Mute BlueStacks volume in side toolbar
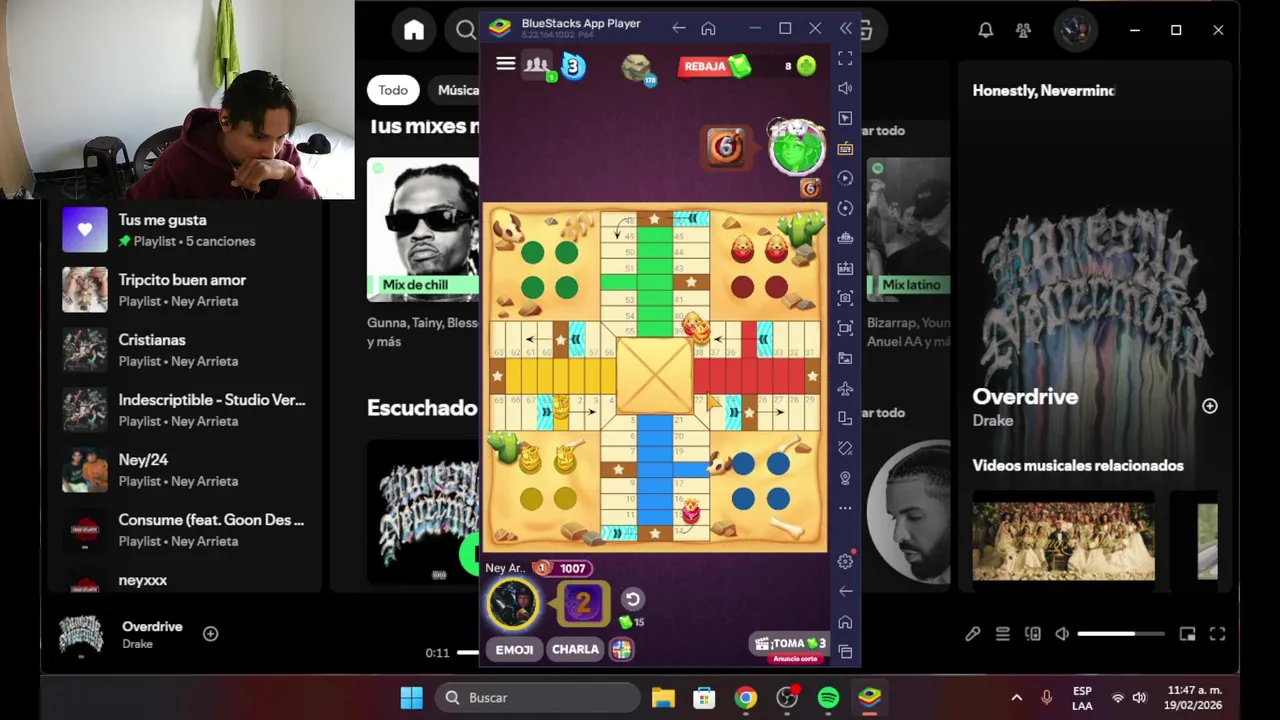 tap(845, 88)
